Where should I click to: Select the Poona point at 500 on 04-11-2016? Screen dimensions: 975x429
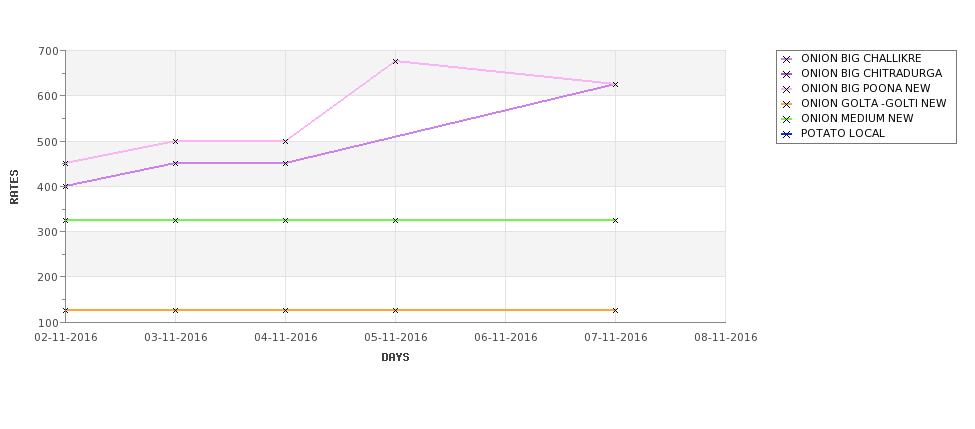[285, 142]
